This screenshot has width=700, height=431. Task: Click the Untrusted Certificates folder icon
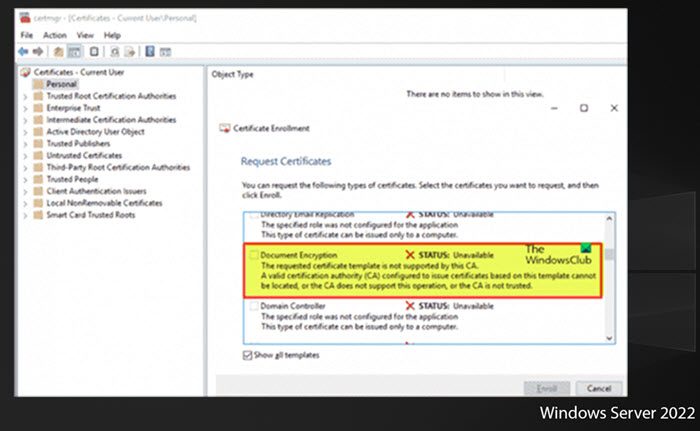(38, 155)
